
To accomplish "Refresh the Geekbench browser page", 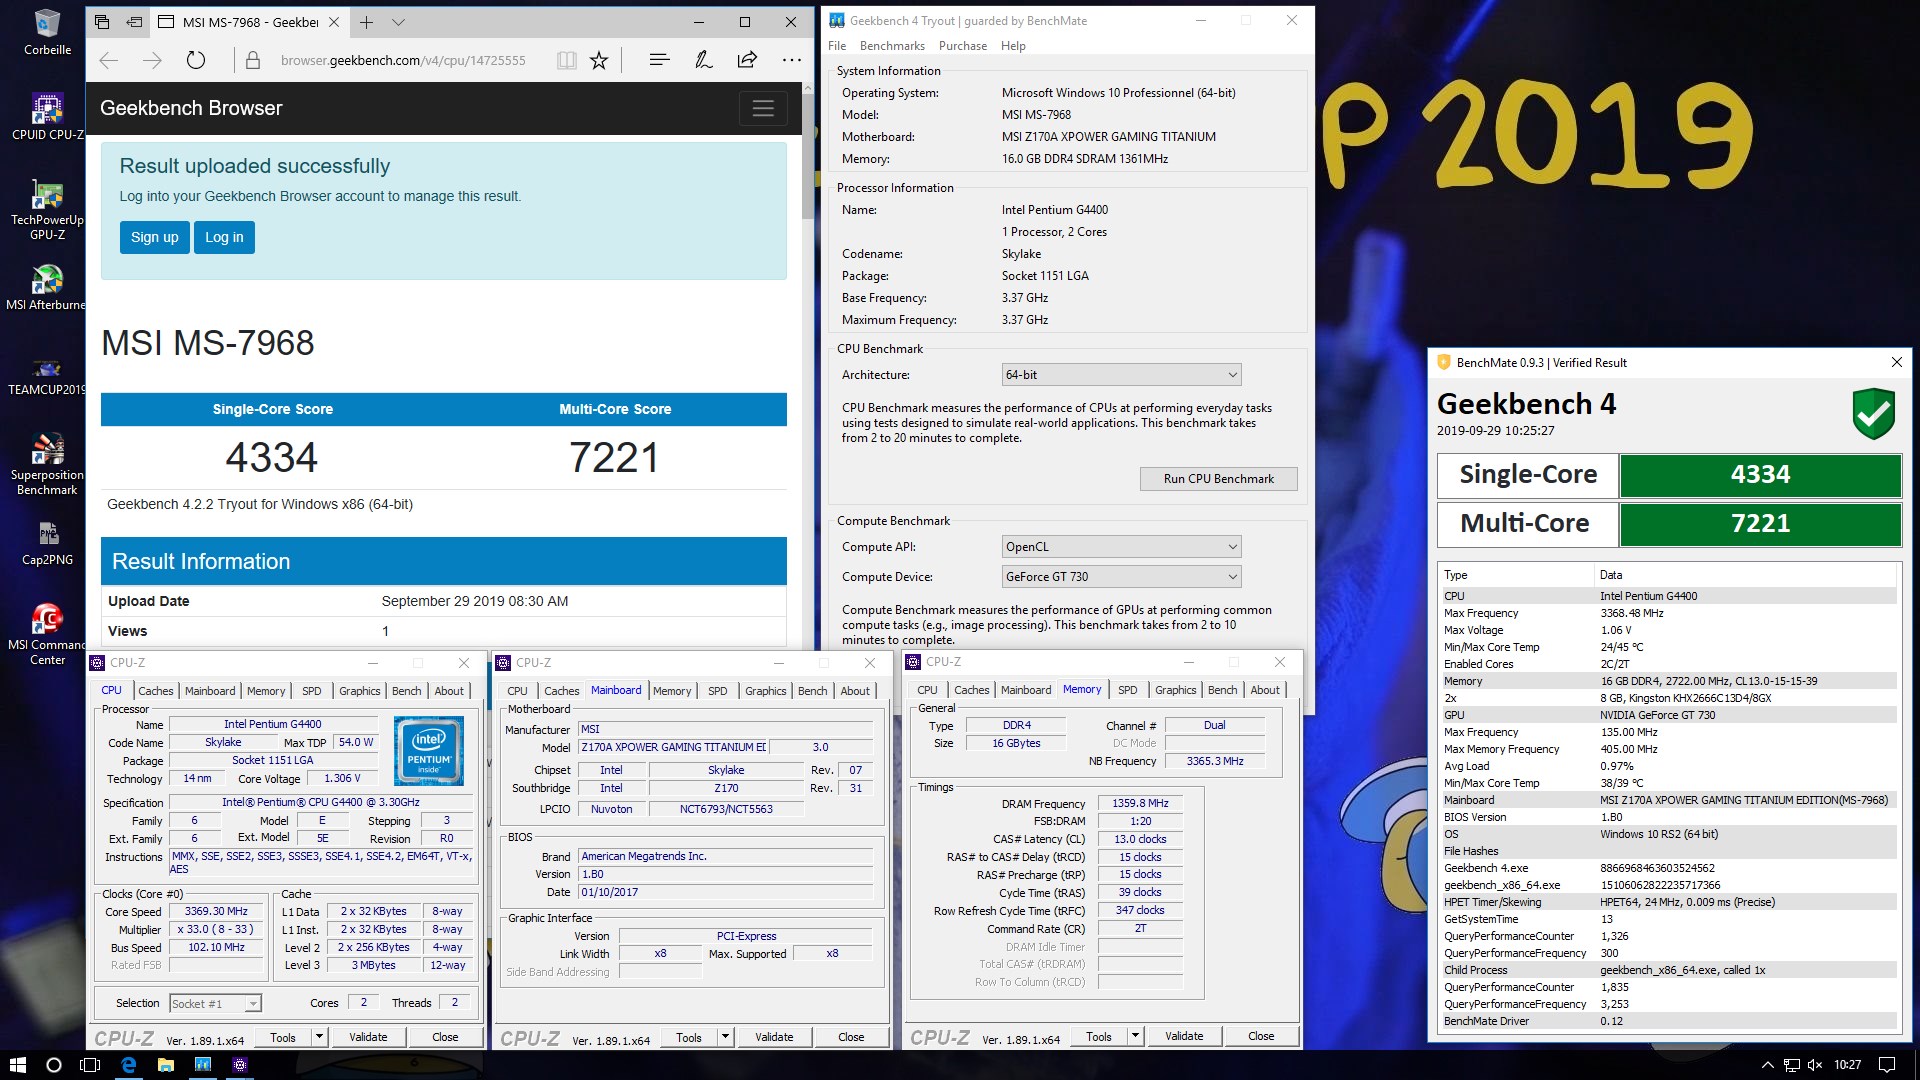I will (196, 60).
